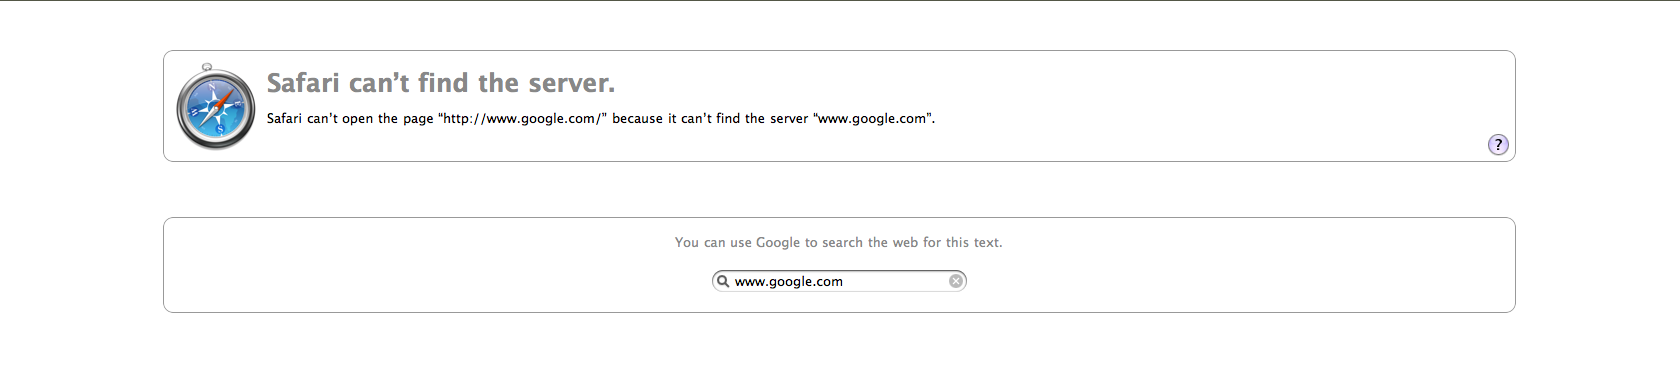Viewport: 1680px width, 390px height.
Task: Click the Safari compass icon
Action: click(x=215, y=107)
